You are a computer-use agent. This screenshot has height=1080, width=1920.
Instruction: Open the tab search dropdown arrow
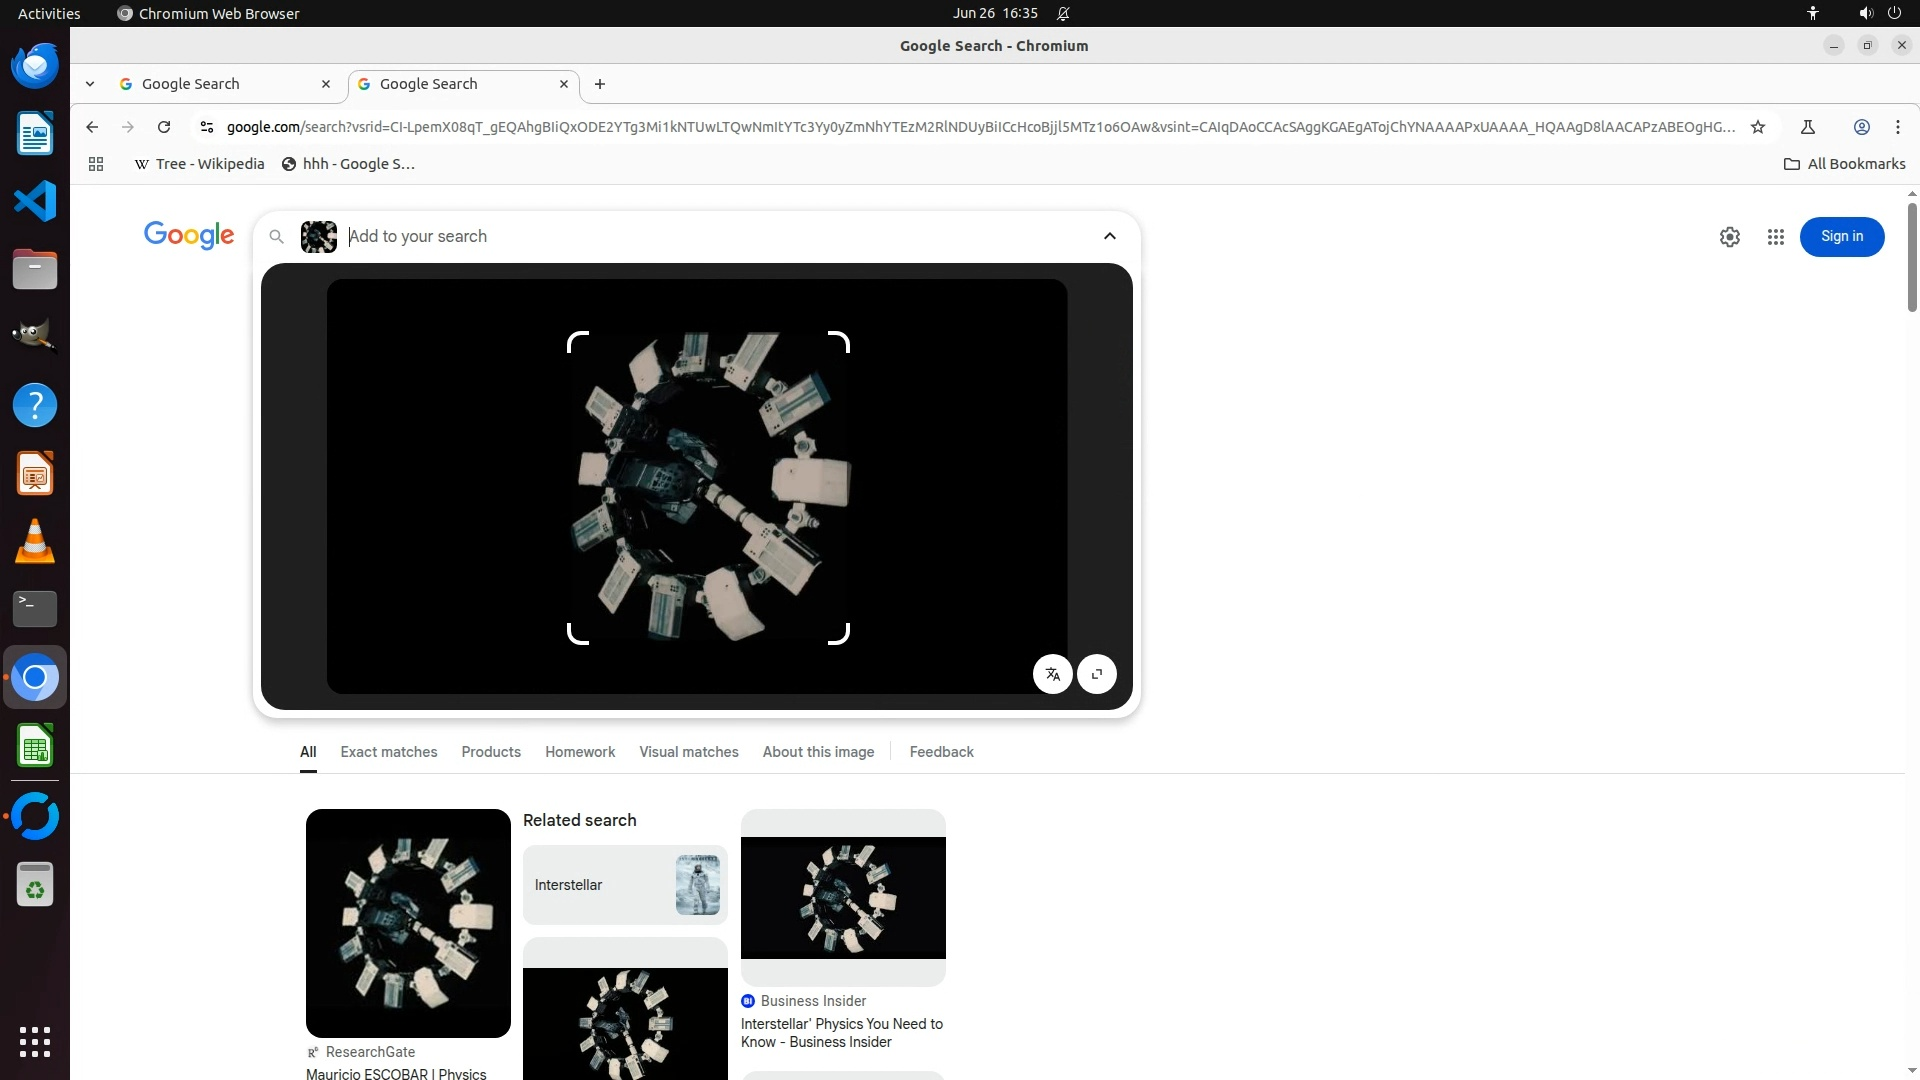(x=90, y=84)
